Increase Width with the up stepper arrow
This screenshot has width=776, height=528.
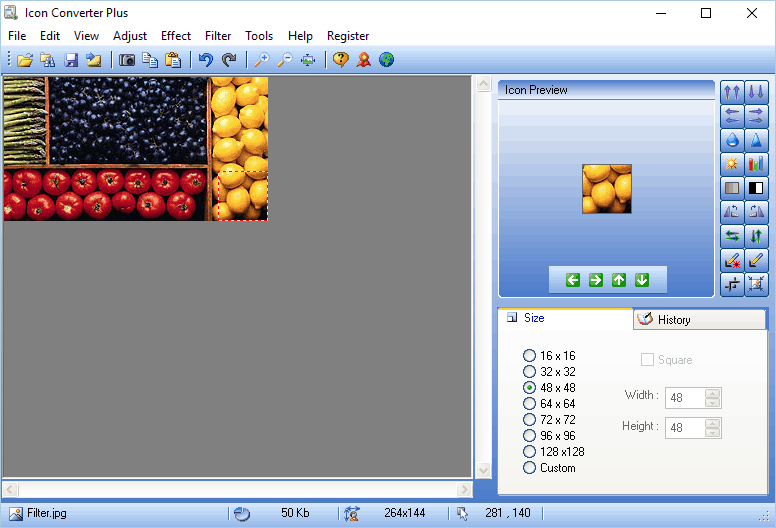click(x=712, y=393)
